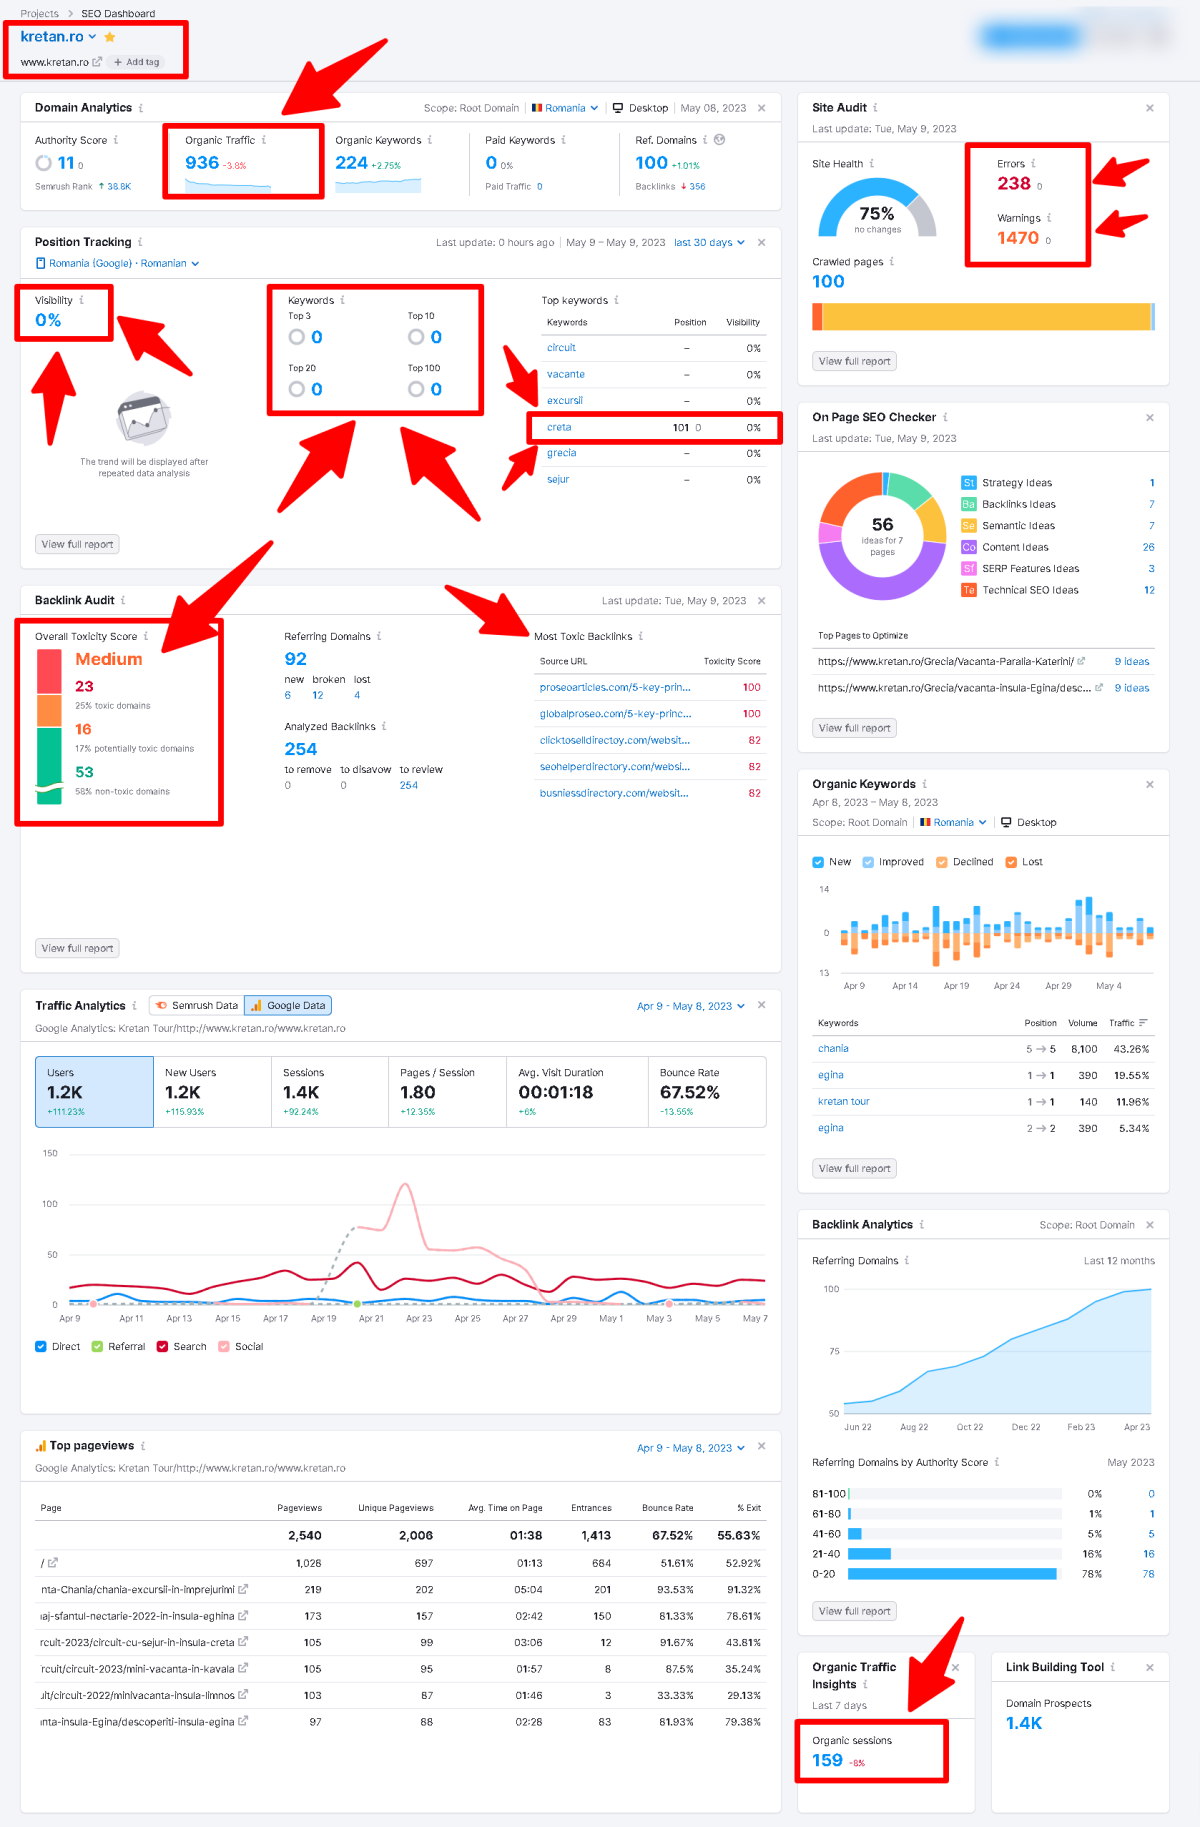Click the sort icon beside the Traffic column
The image size is (1200, 1827).
tap(1143, 1023)
